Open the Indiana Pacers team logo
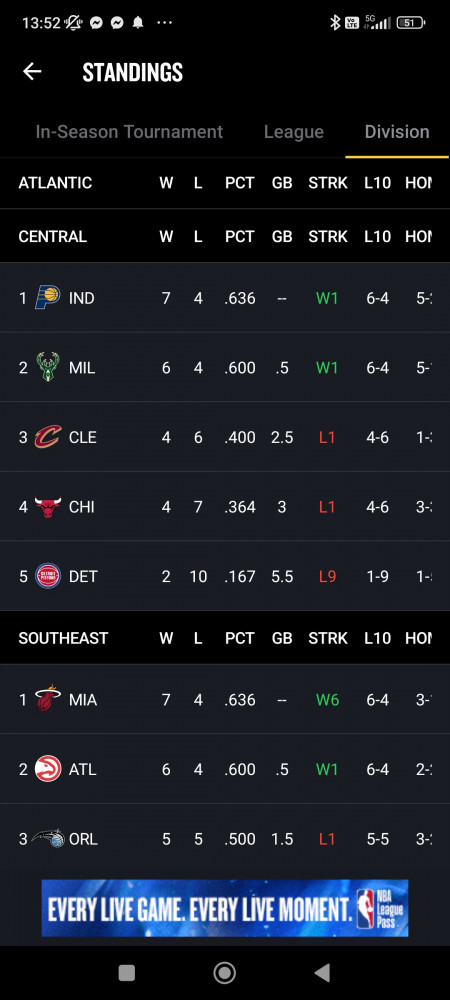This screenshot has height=1000, width=450. pos(48,298)
